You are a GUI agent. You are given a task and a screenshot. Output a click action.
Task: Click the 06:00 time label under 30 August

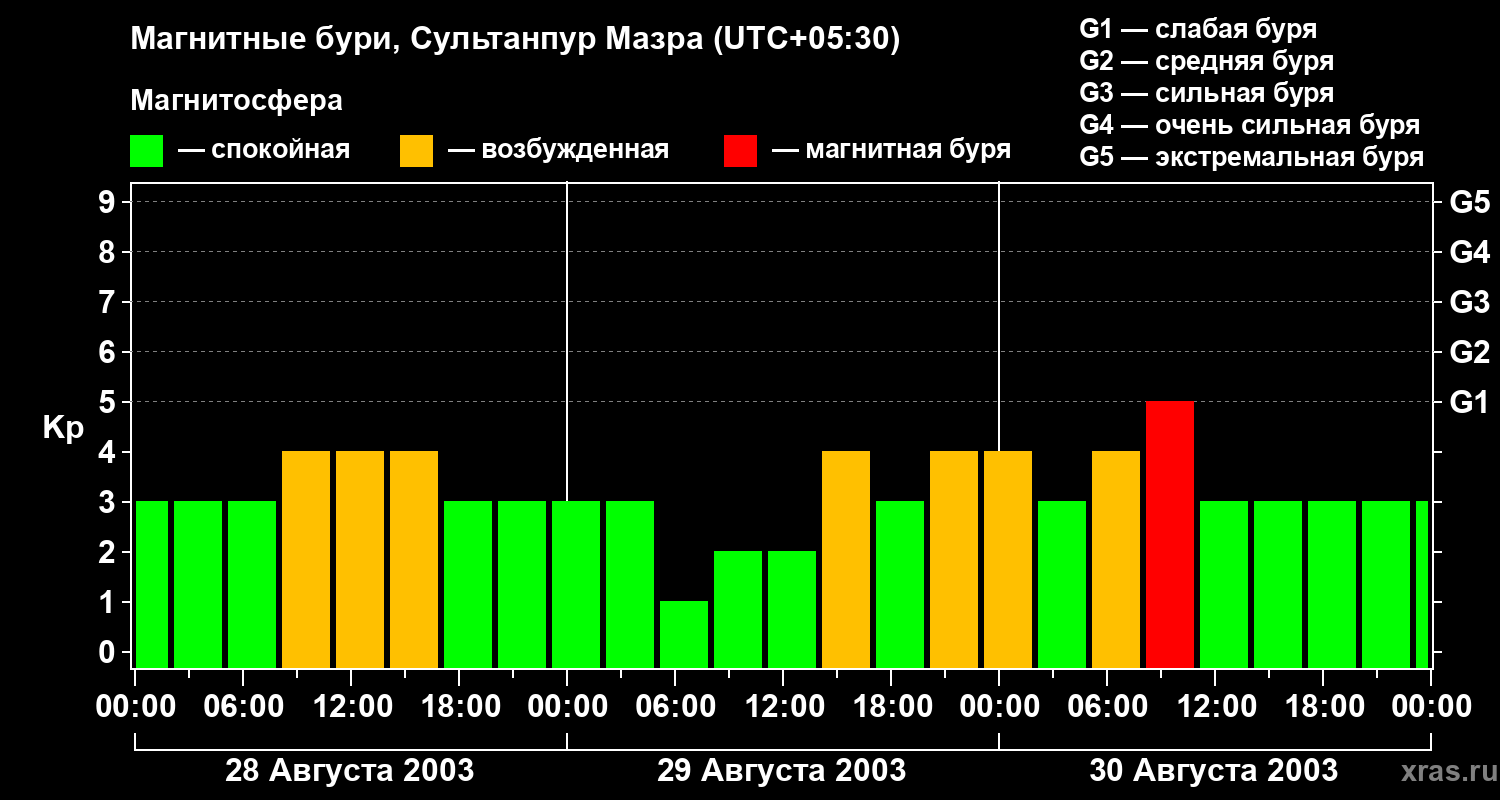pos(1106,707)
